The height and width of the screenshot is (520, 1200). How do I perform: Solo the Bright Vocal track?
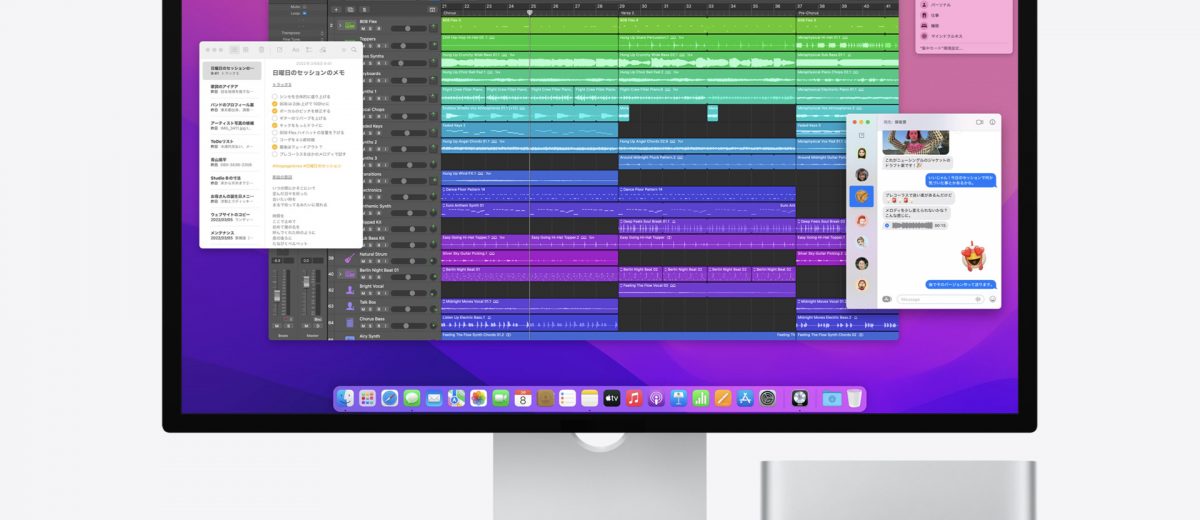pyautogui.click(x=372, y=291)
